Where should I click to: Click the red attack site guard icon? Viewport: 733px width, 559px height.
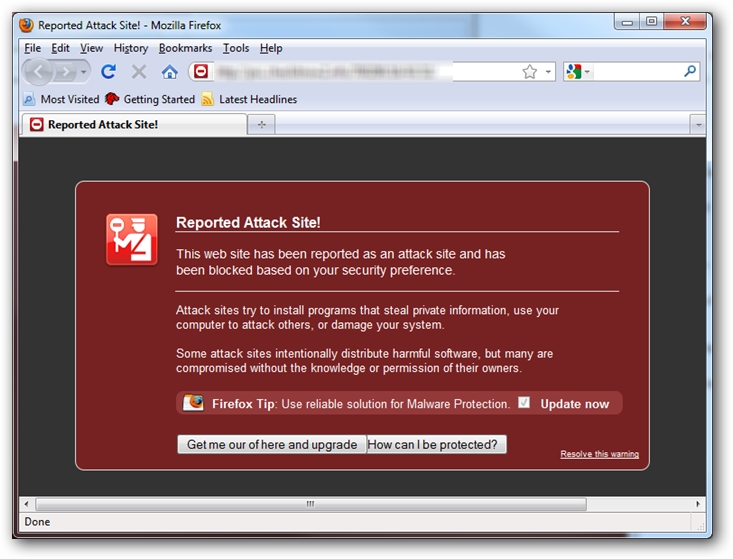pos(132,239)
